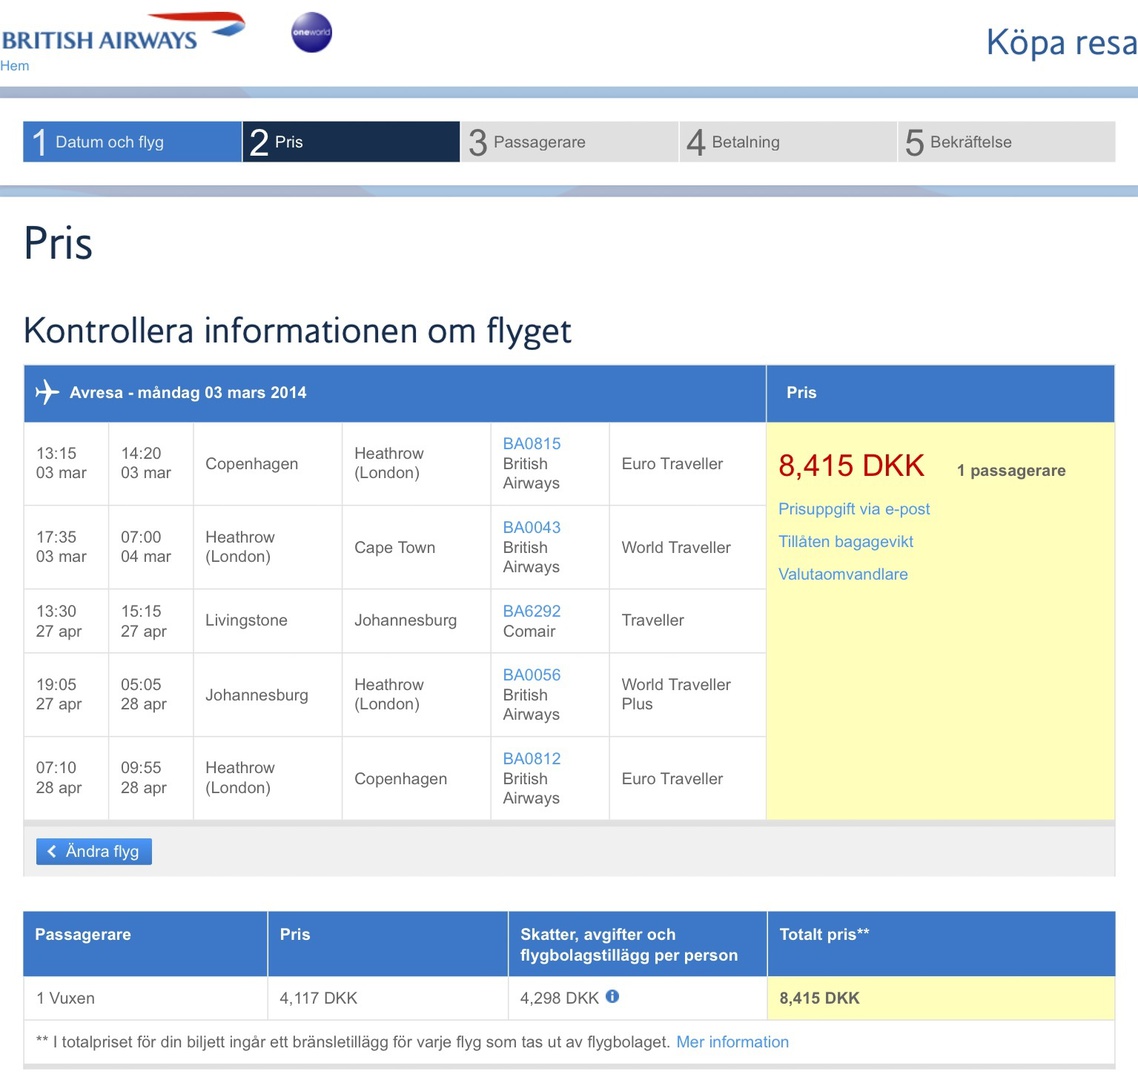Select step 4 Betalning tab

coord(787,142)
